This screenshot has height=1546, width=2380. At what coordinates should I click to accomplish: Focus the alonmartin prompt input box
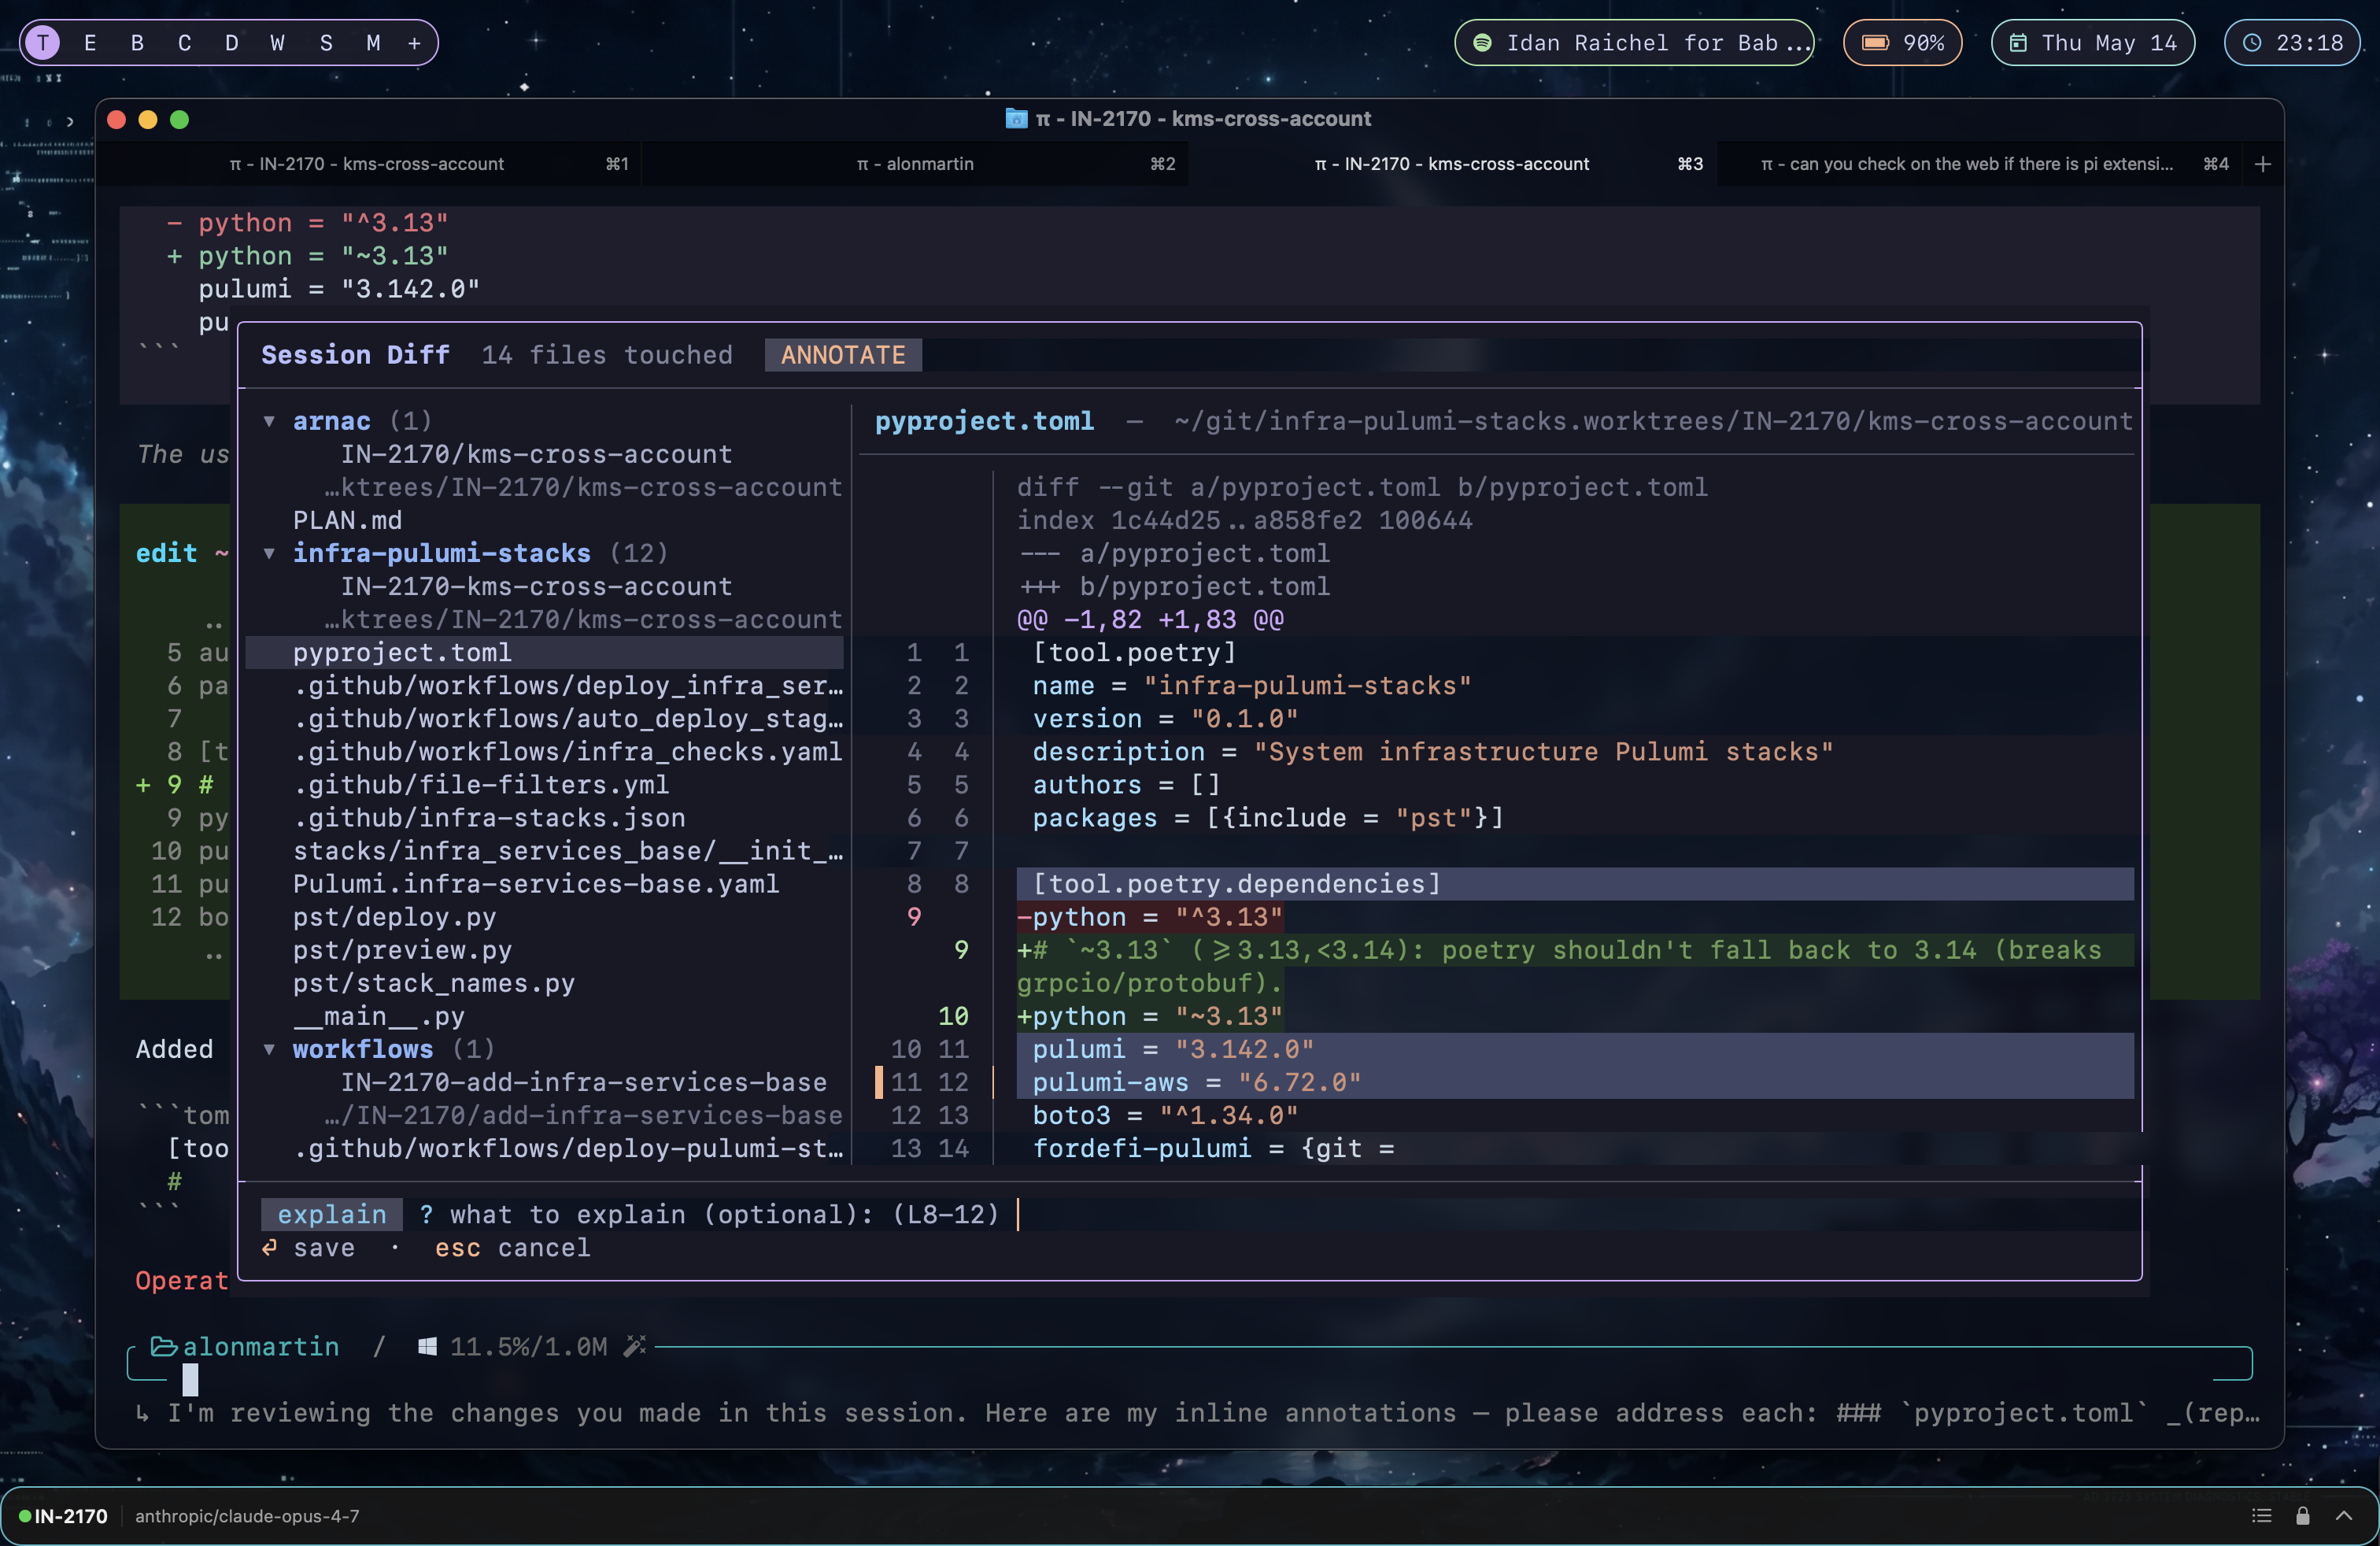point(1190,1380)
